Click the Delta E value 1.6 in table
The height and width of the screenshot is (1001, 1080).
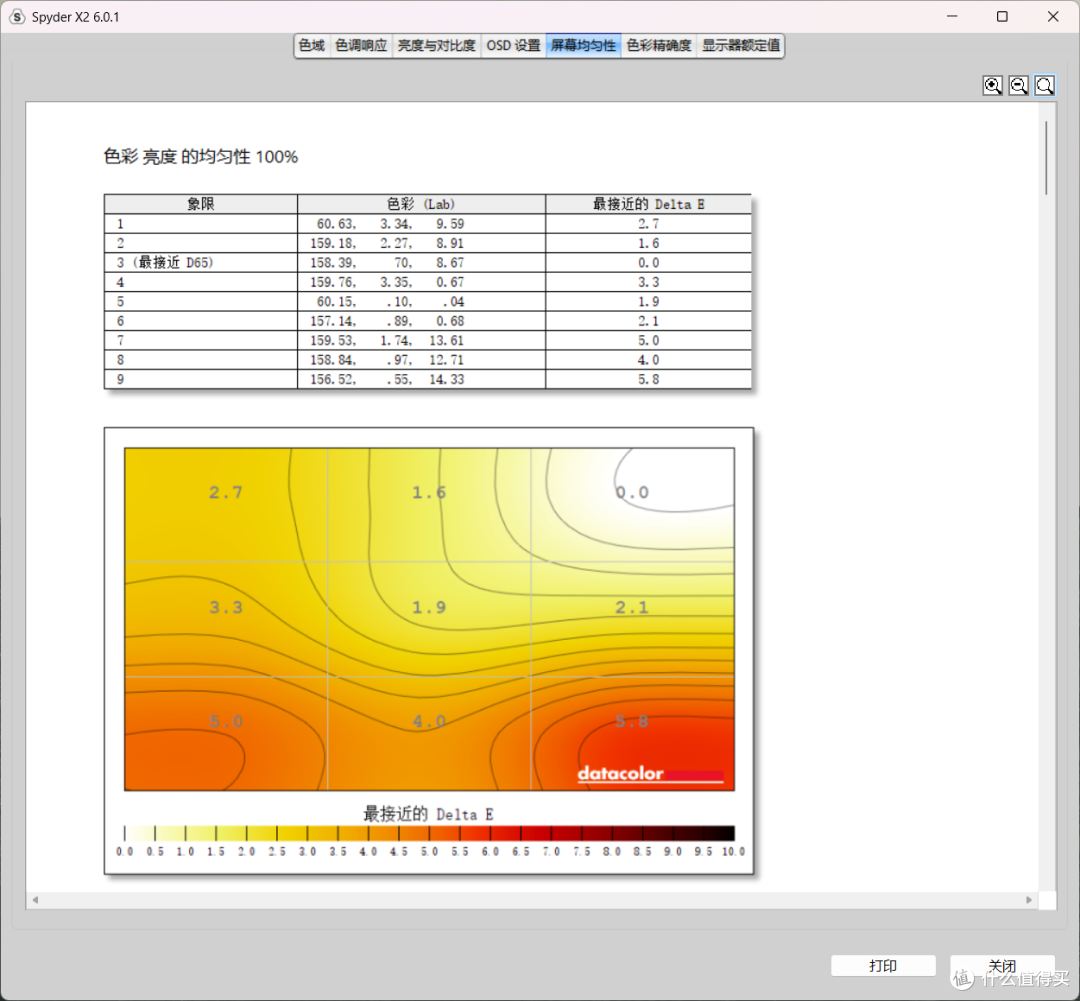pos(649,243)
